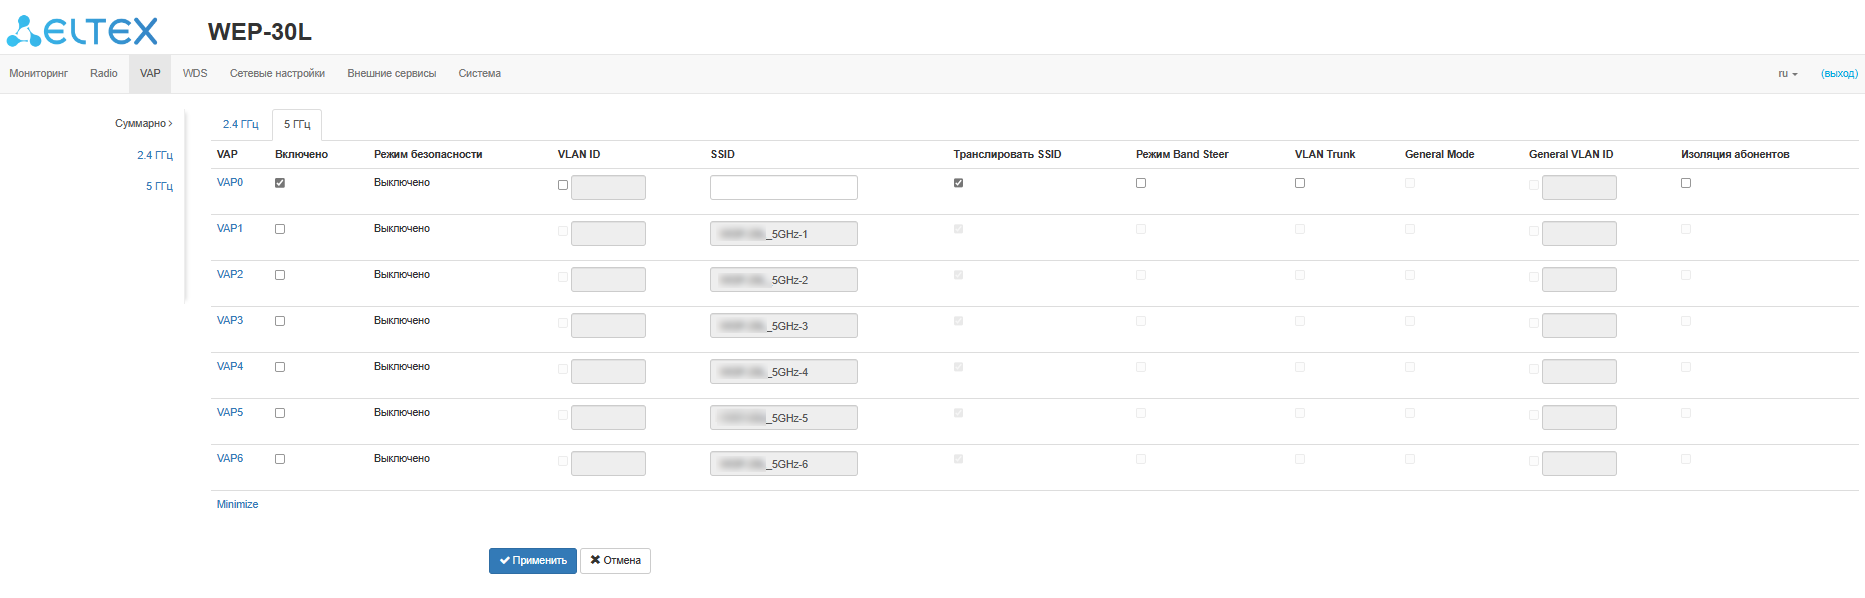The height and width of the screenshot is (598, 1865).
Task: Enable VAP0 subscriber isolation checkbox
Action: pos(1686,183)
